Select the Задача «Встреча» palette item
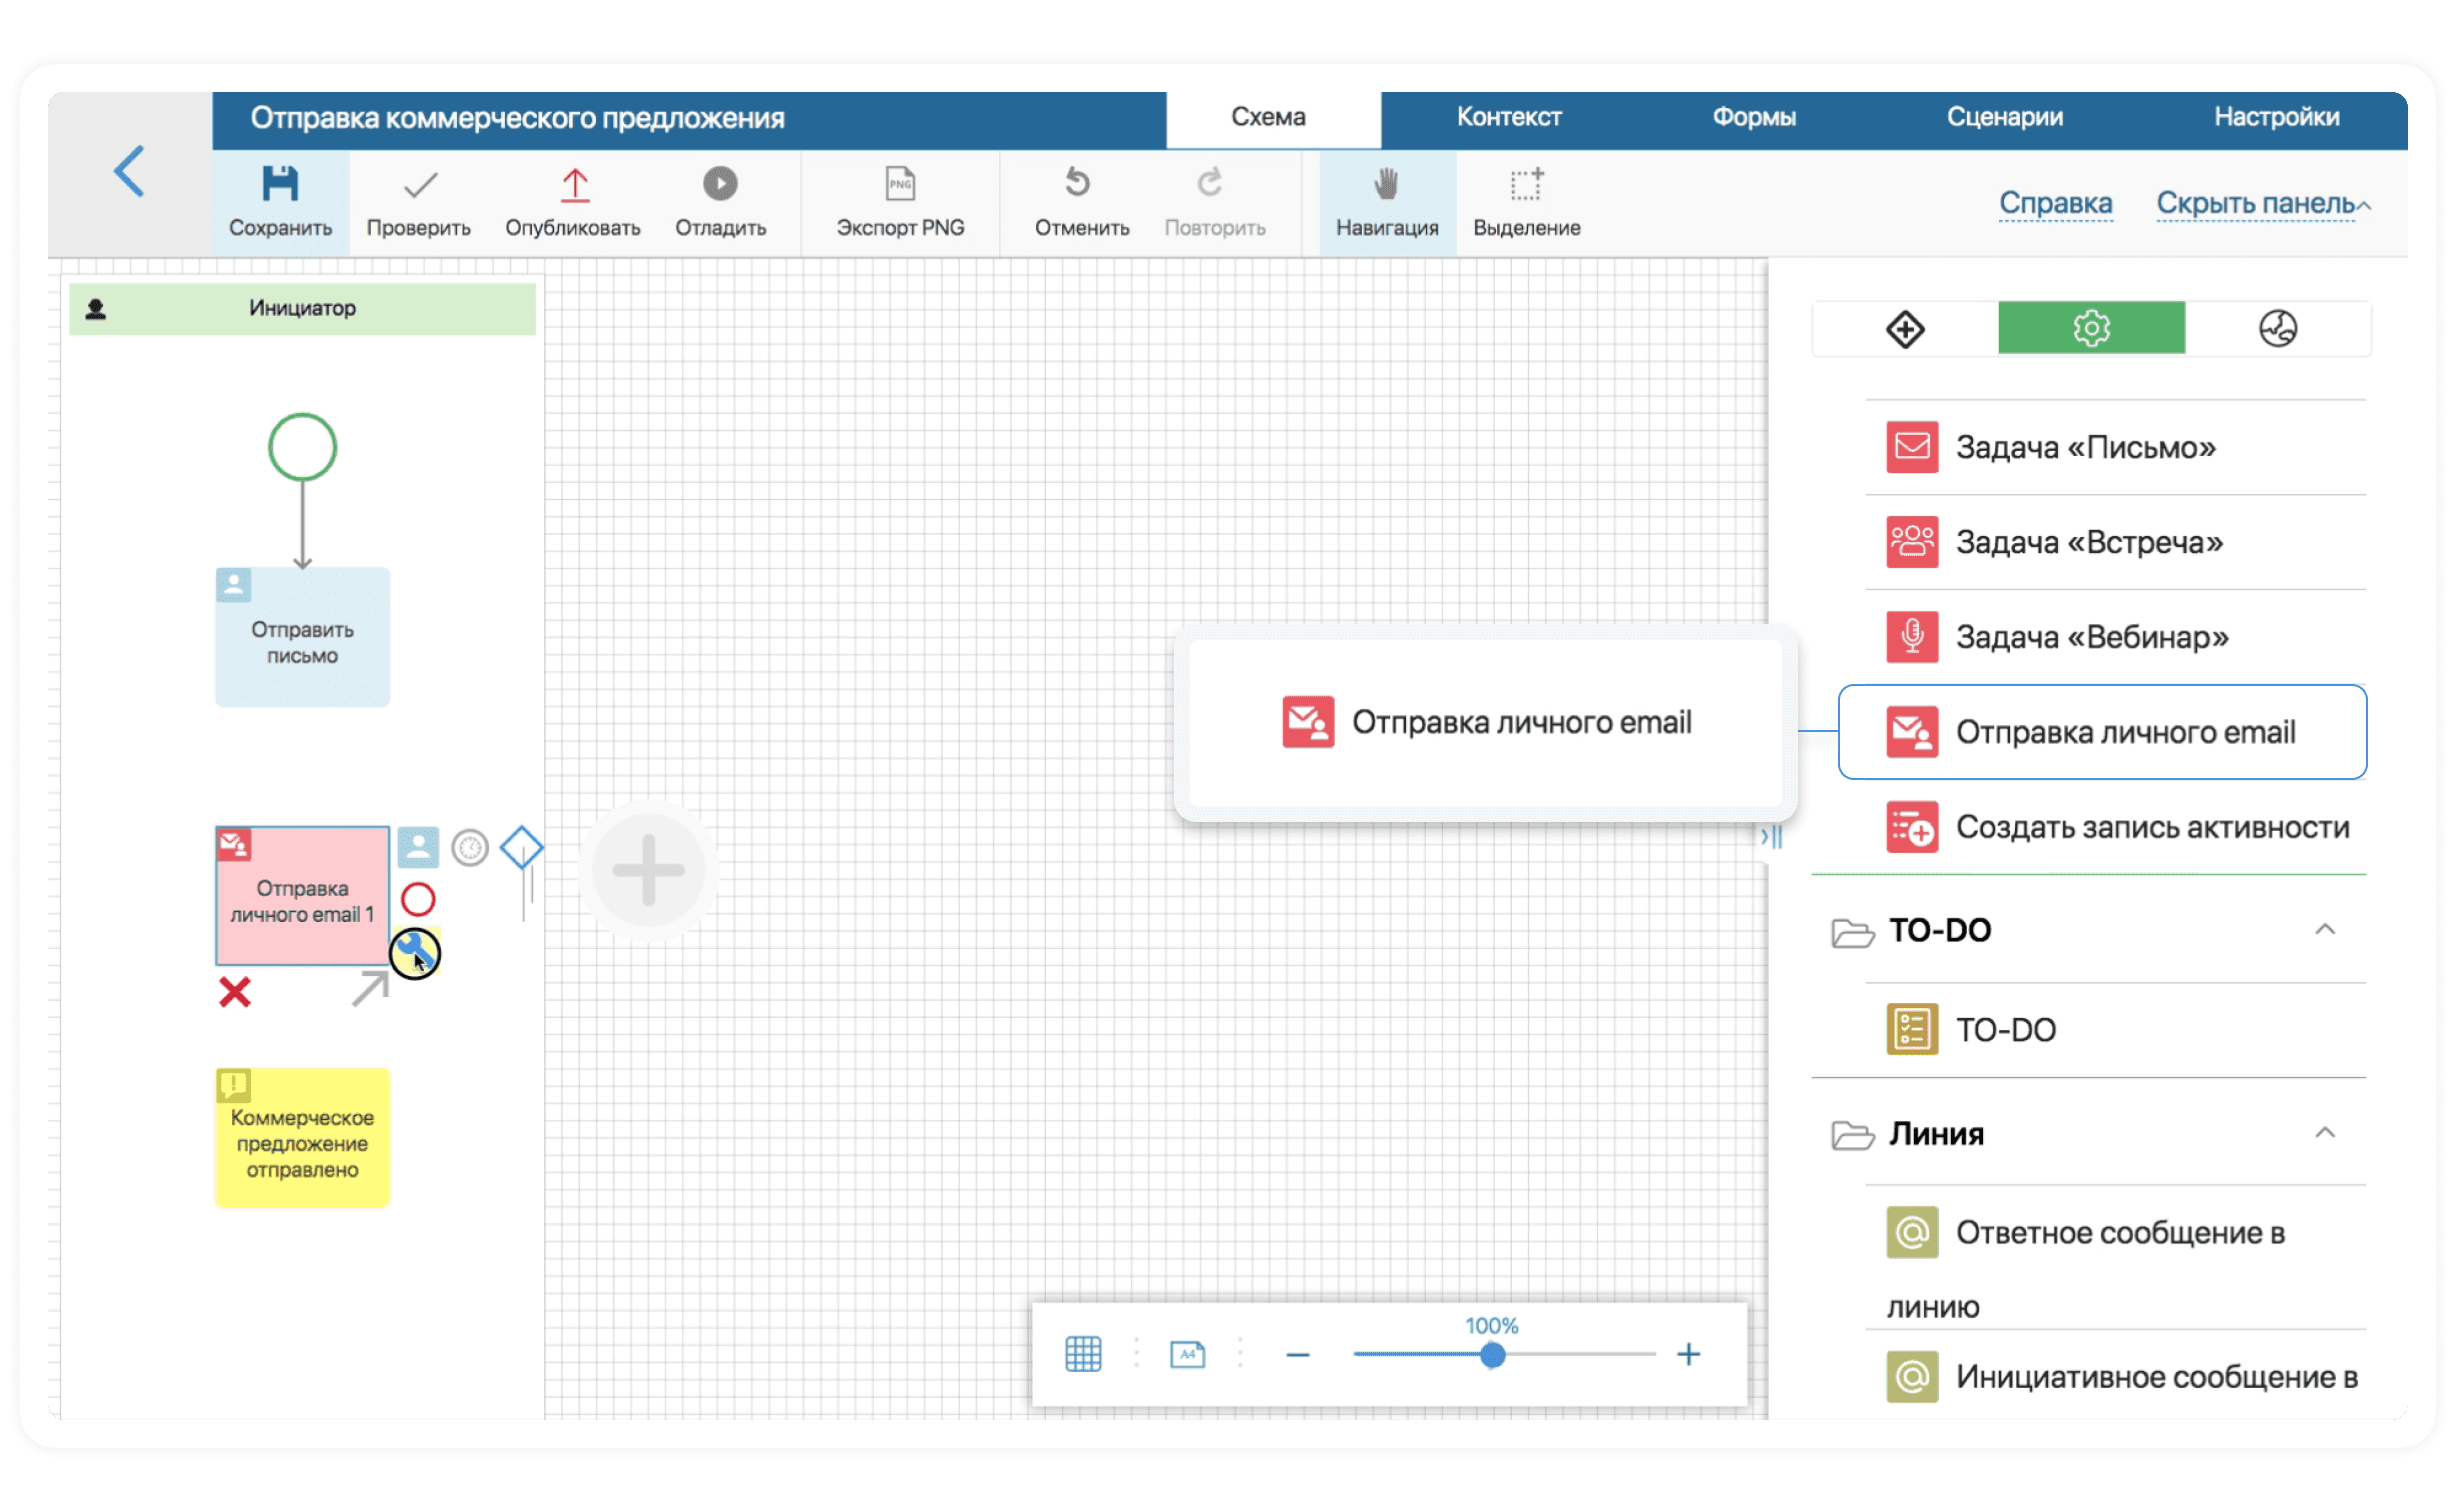This screenshot has height=1512, width=2456. point(2088,542)
